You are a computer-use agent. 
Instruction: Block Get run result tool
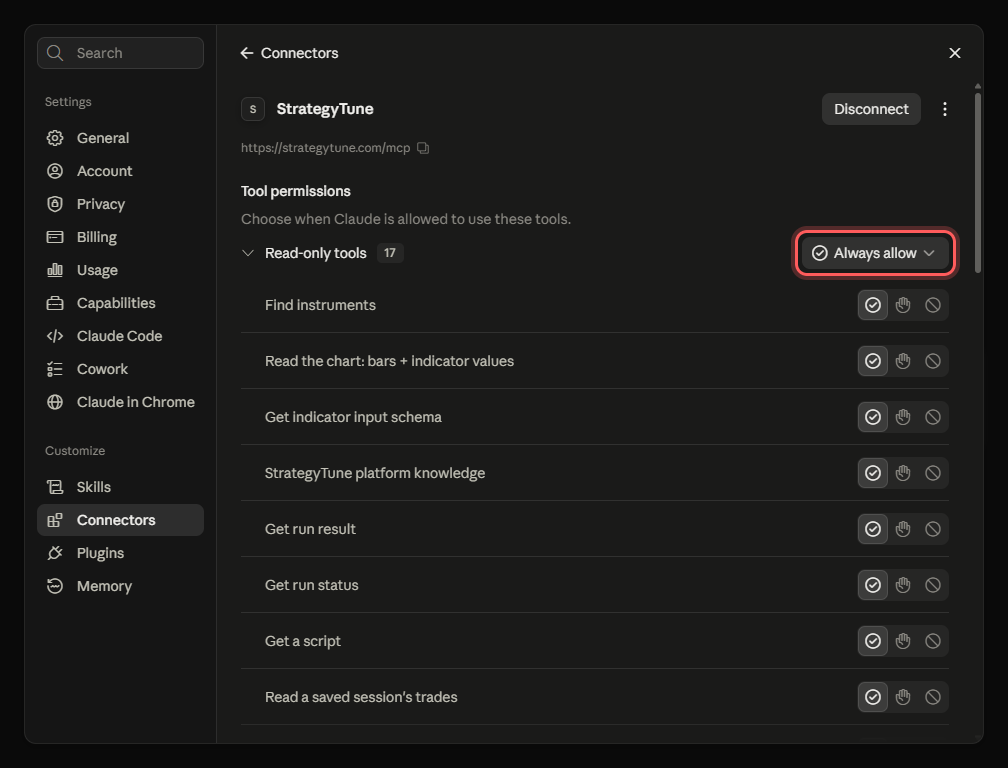[933, 529]
